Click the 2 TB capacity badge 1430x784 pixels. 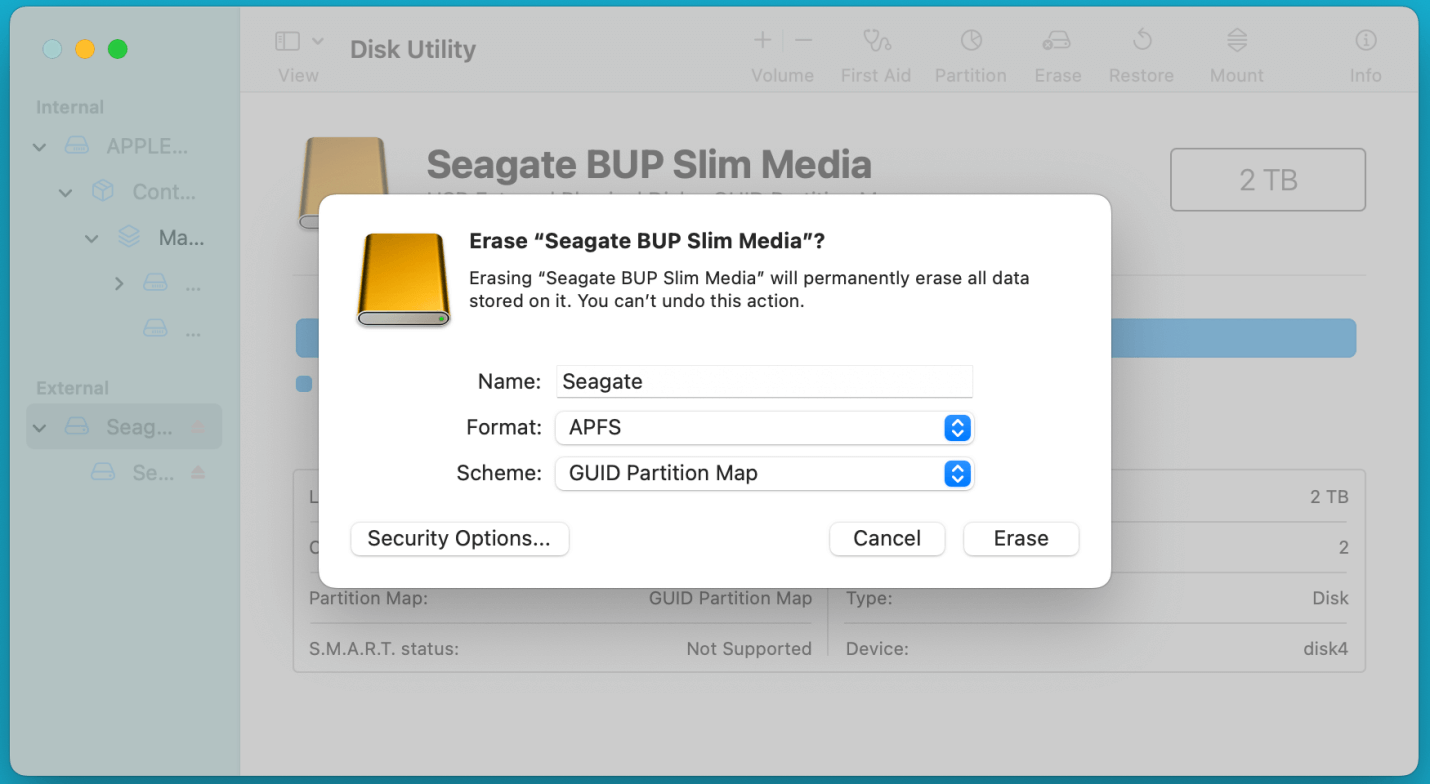pyautogui.click(x=1267, y=179)
